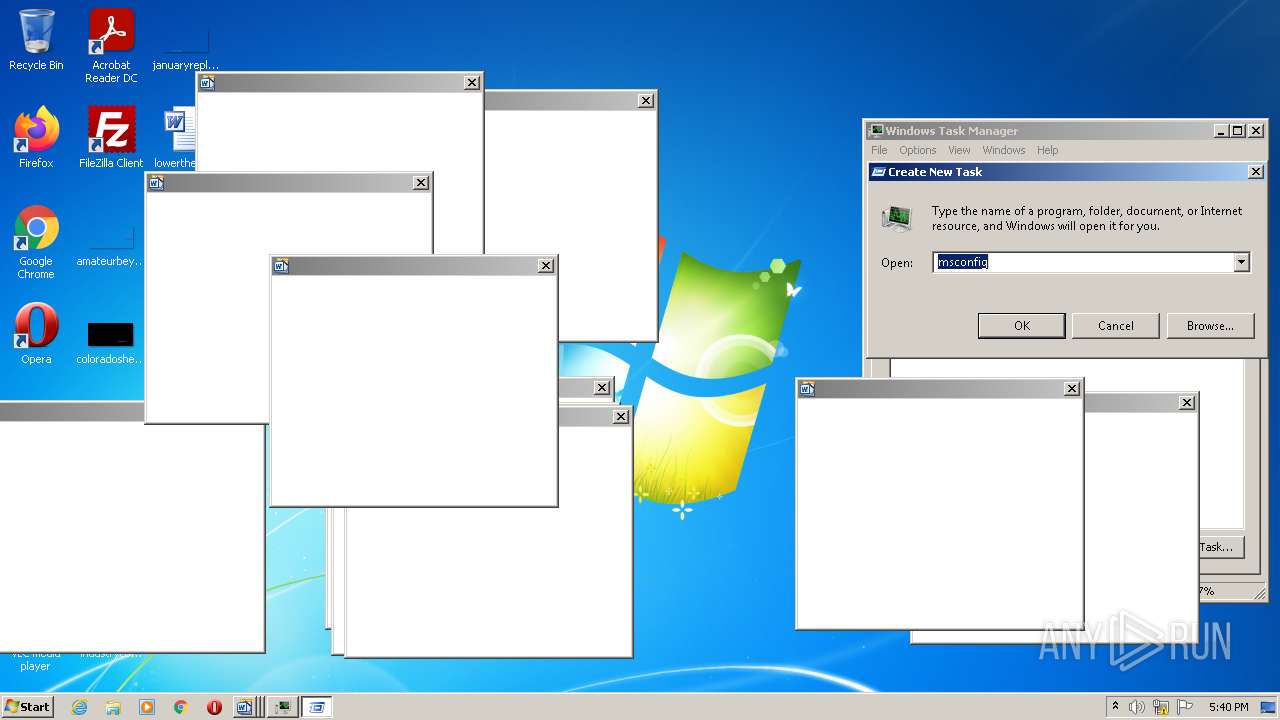Open the Help menu in Task Manager

(1047, 150)
